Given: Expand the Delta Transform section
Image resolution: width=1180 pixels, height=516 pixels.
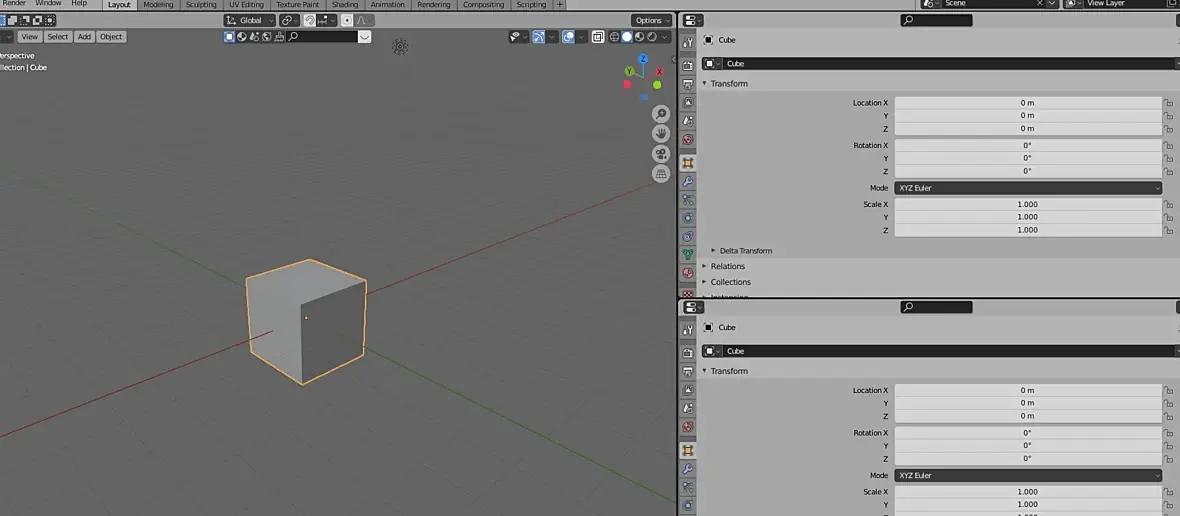Looking at the screenshot, I should (x=745, y=251).
